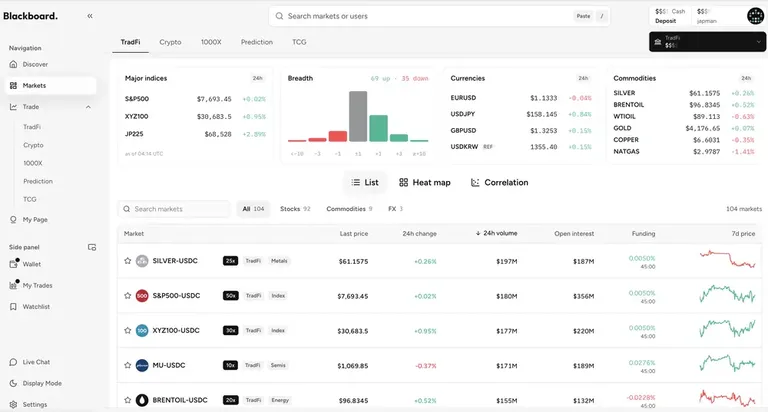This screenshot has width=768, height=412.
Task: Switch Display Mode moon icon
Action: coord(13,383)
